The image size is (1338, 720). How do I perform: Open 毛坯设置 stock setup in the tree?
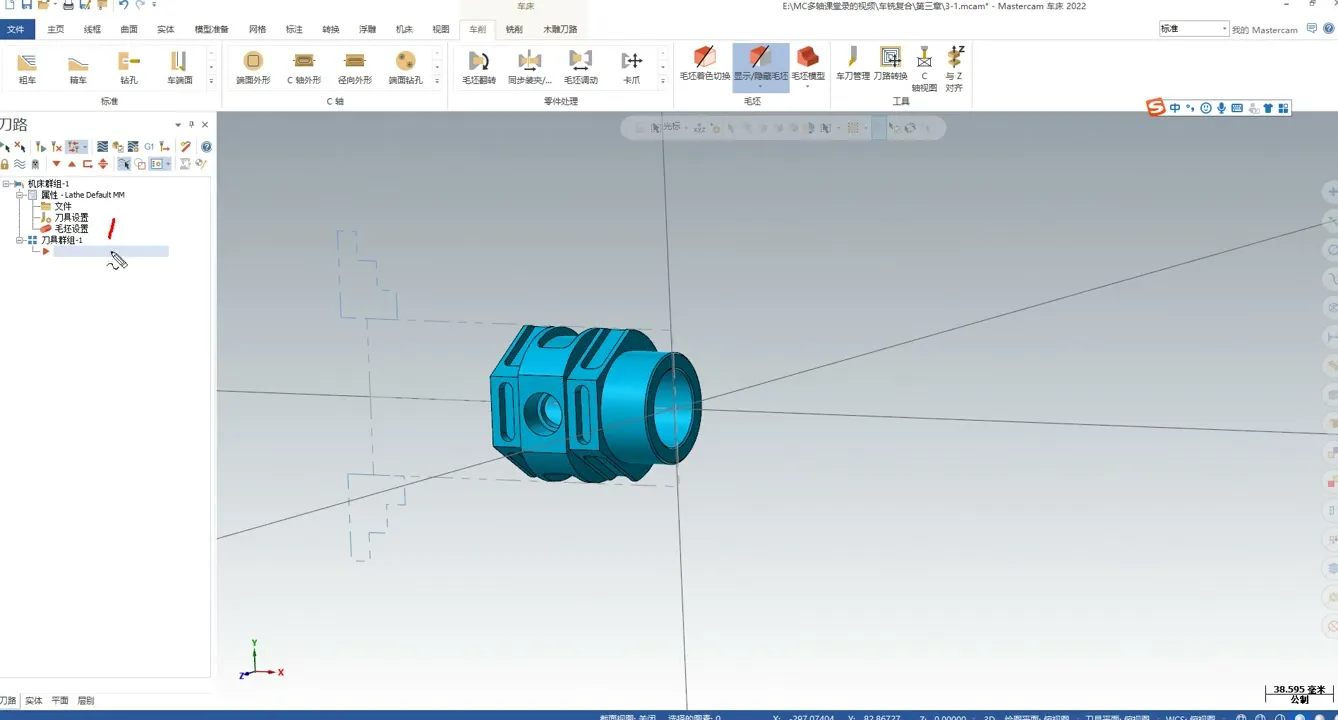tap(71, 229)
